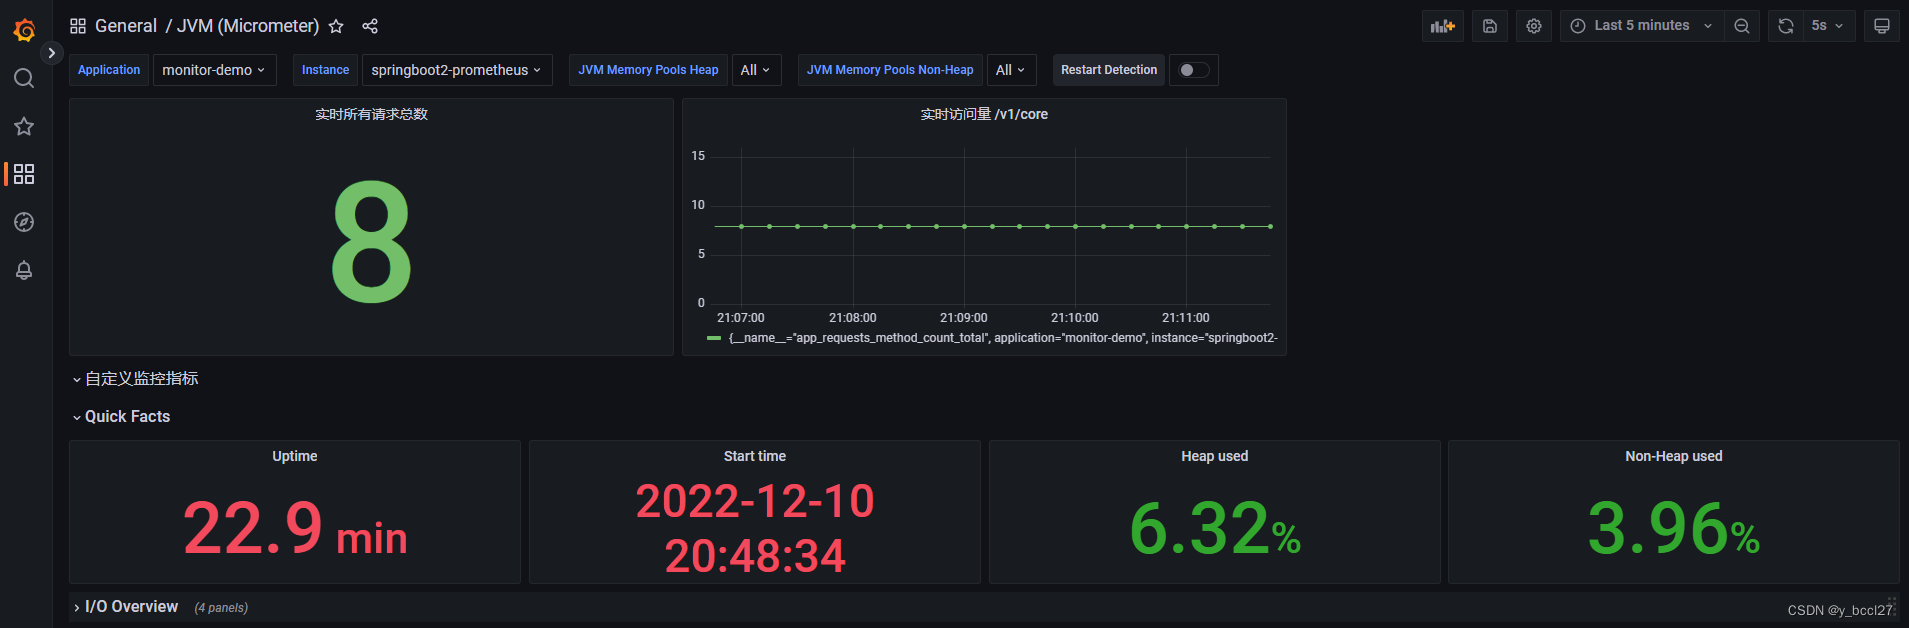Screen dimensions: 1909x628
Task: Open the 实时所有请求总数 panel title menu
Action: coord(371,114)
